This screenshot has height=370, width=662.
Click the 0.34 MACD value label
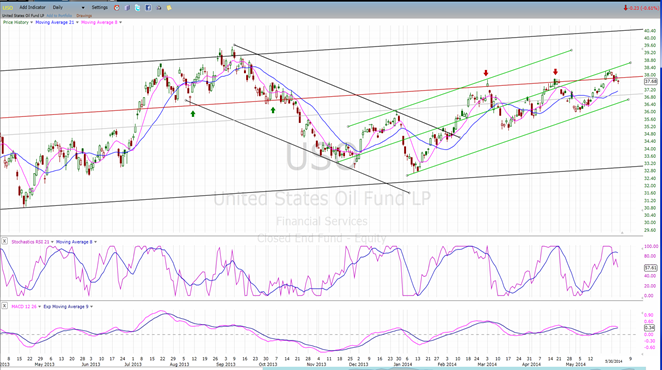pos(649,328)
